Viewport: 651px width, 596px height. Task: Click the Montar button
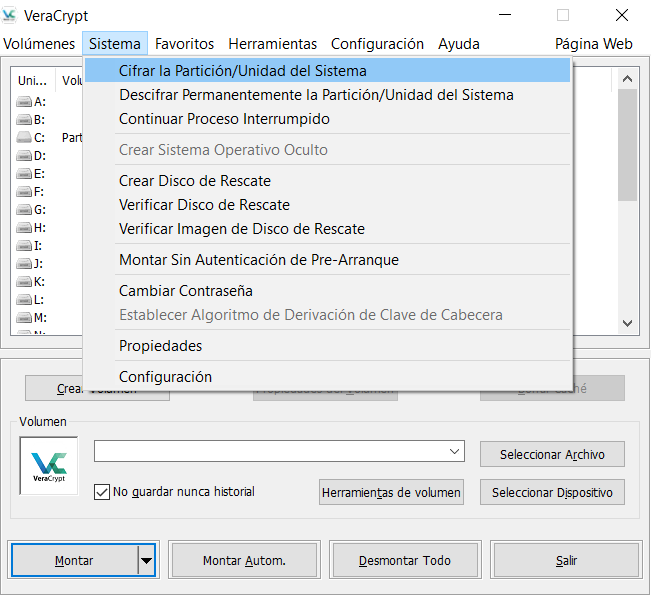coord(74,560)
